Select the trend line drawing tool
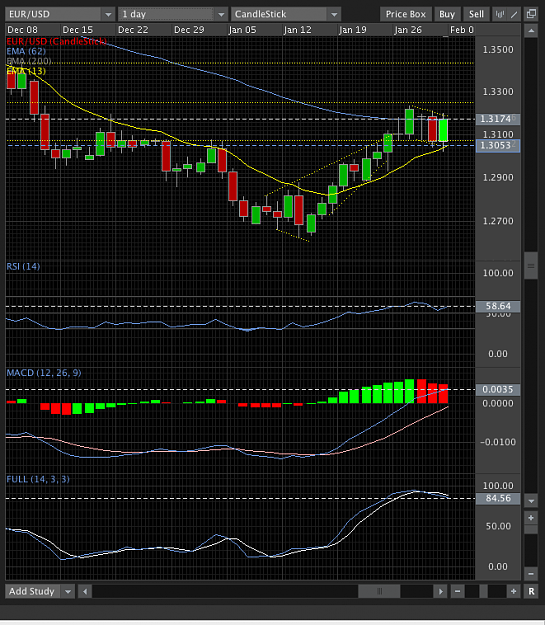The image size is (545, 625). coord(514,14)
